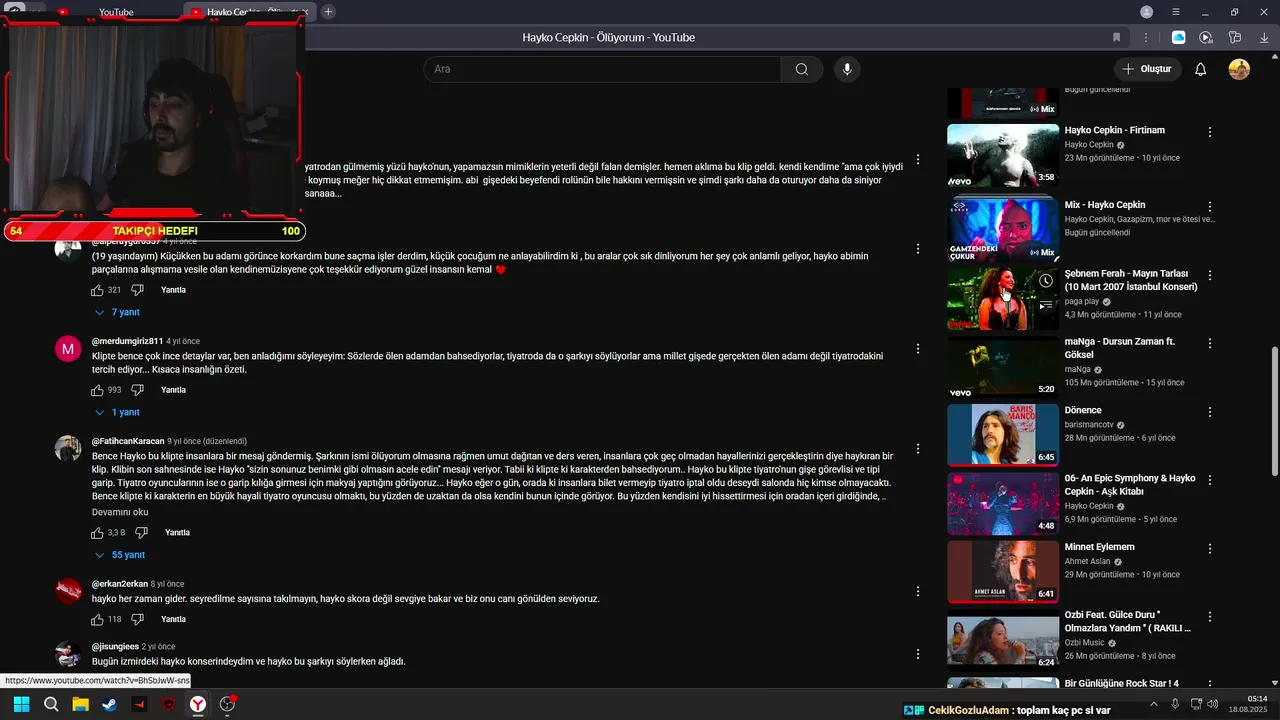This screenshot has width=1280, height=720.
Task: Open browser downloads arrow icon
Action: 1263,37
